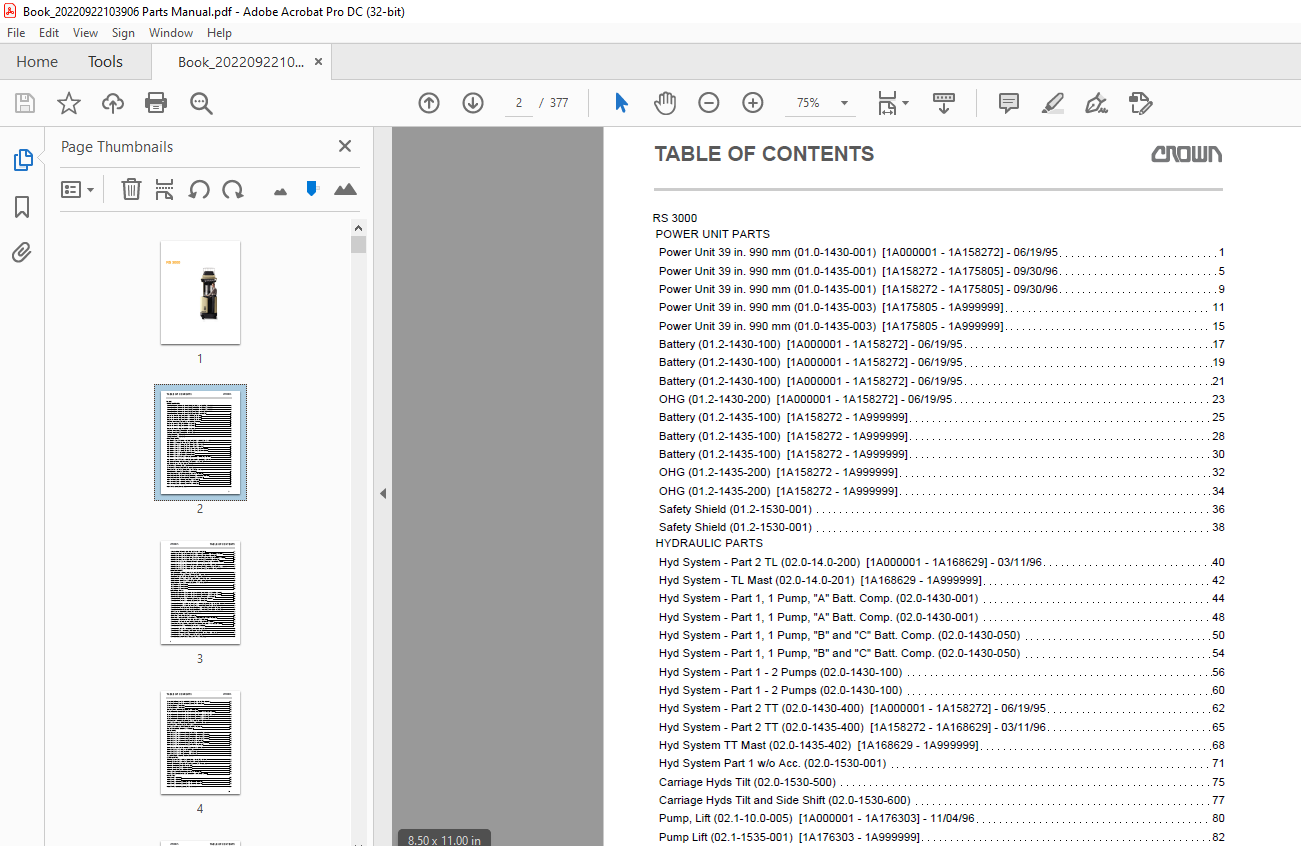Image resolution: width=1301 pixels, height=846 pixels.
Task: Click the fit page width icon
Action: pos(886,103)
